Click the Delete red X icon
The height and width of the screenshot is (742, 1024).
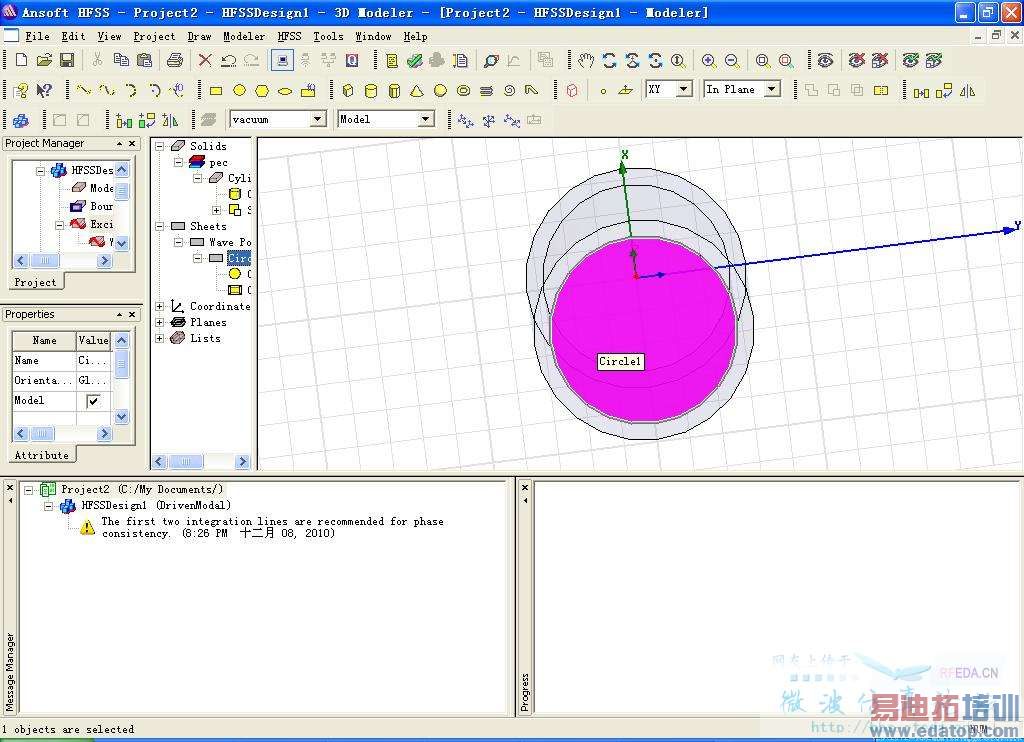click(205, 60)
